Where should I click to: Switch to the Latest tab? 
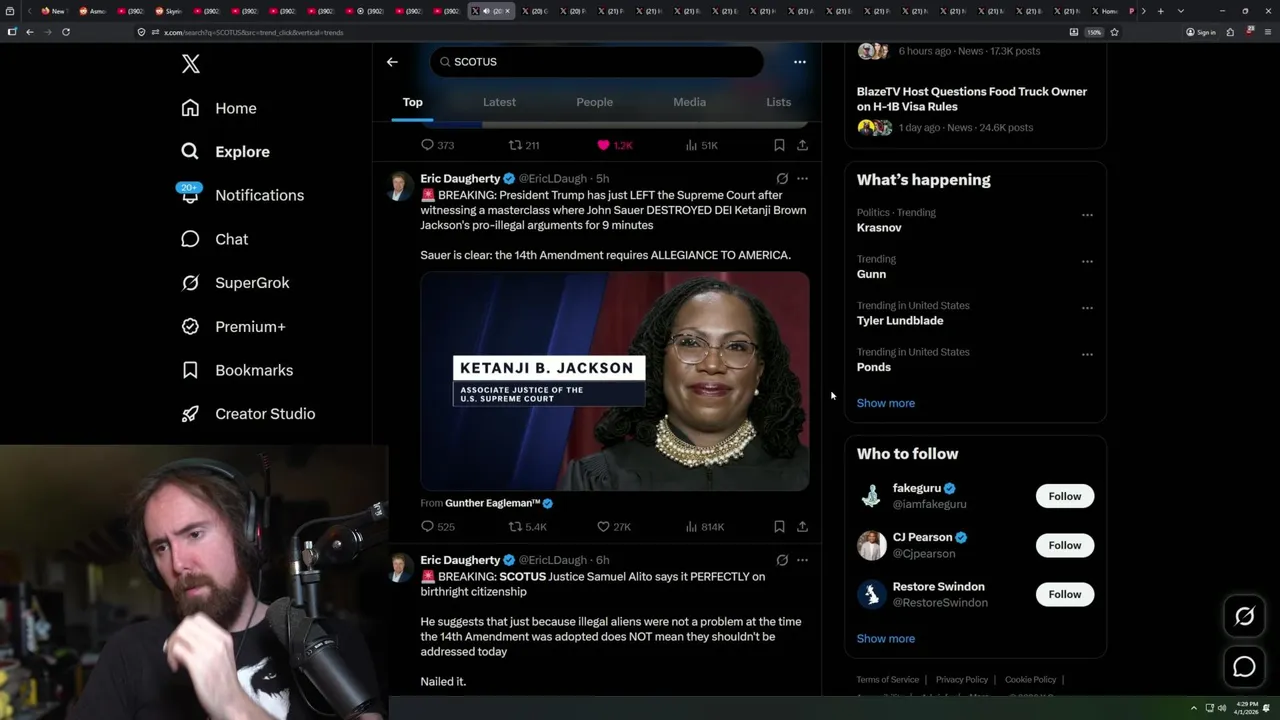tap(499, 102)
